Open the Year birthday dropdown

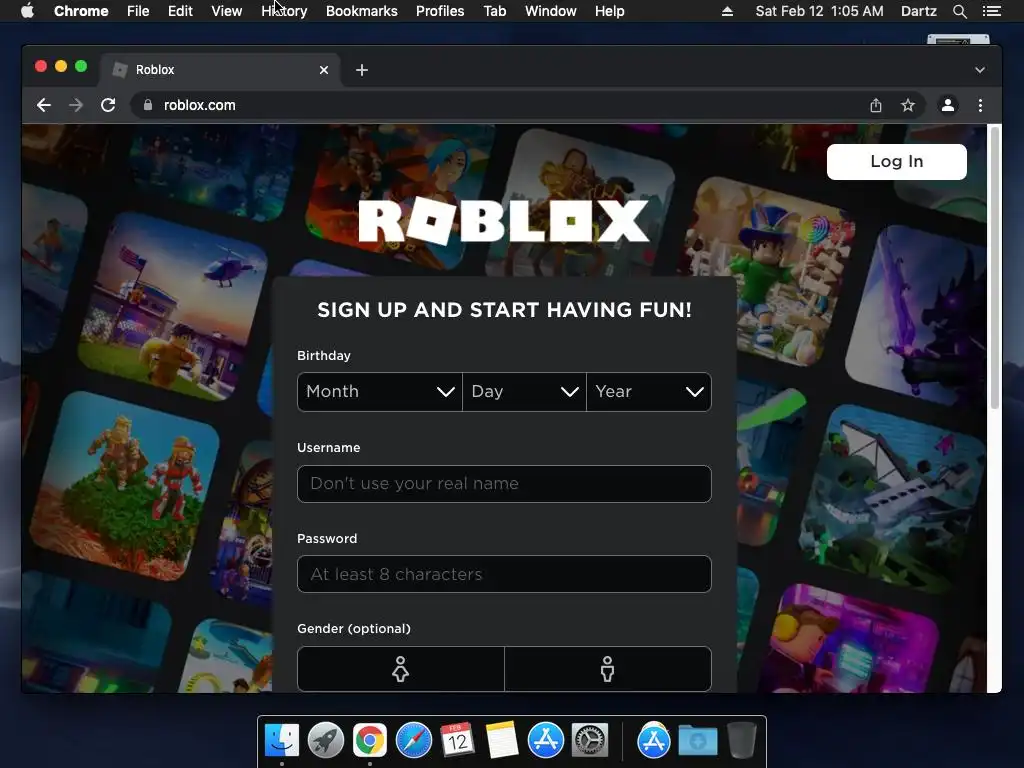(x=649, y=392)
